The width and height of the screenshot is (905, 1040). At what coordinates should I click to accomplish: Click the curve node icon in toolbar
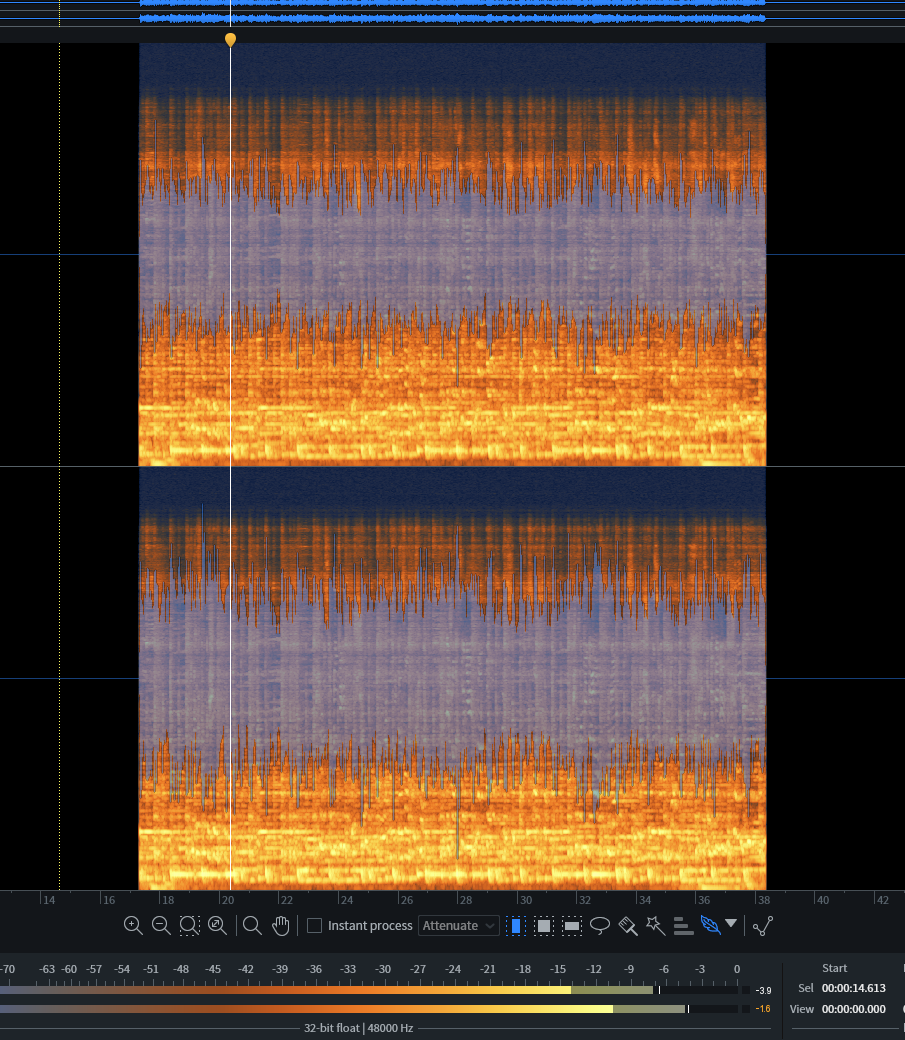coord(763,926)
